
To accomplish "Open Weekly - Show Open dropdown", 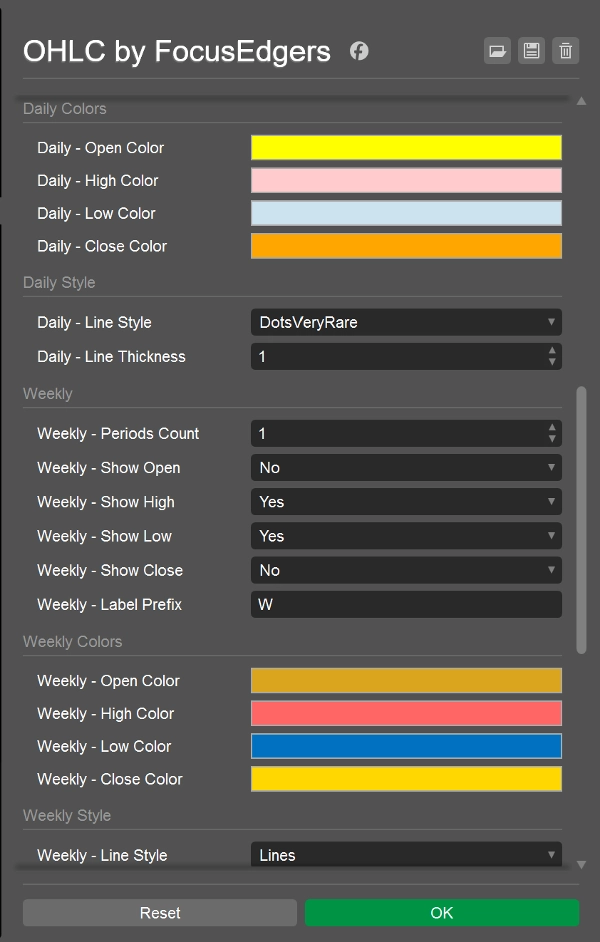I will click(x=406, y=467).
